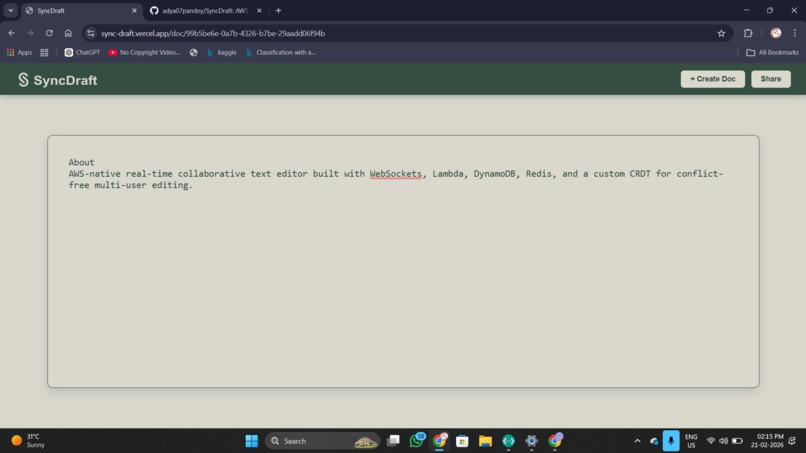
Task: Go to the browser home page
Action: [68, 33]
